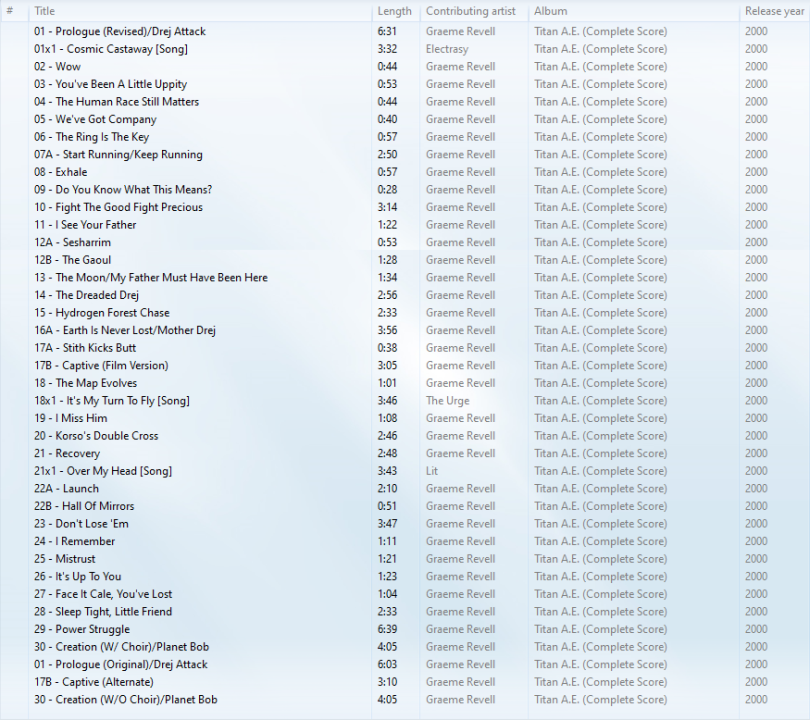Click the length '6:31' of Prologue (Revised)
Image resolution: width=810 pixels, height=720 pixels.
point(387,32)
